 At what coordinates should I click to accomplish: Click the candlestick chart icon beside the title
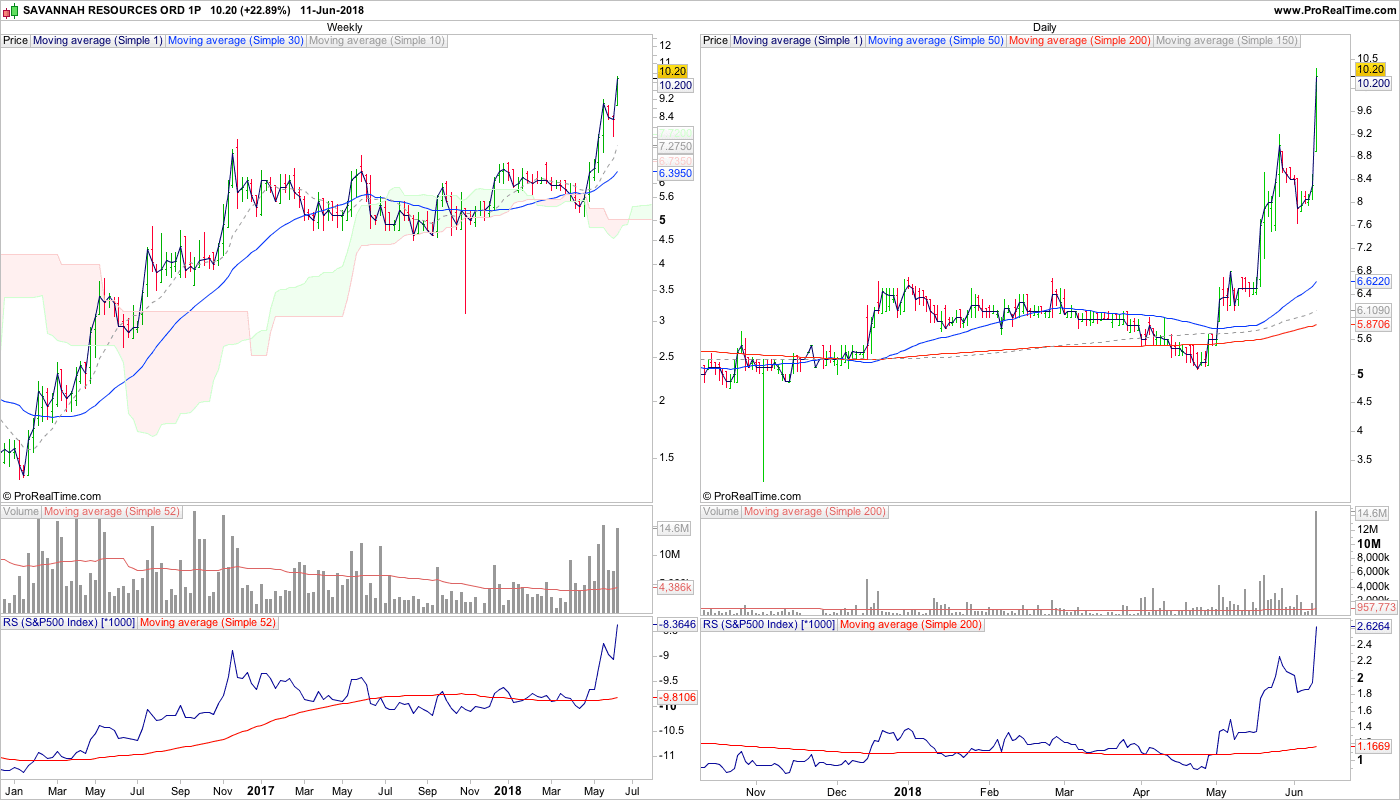11,10
